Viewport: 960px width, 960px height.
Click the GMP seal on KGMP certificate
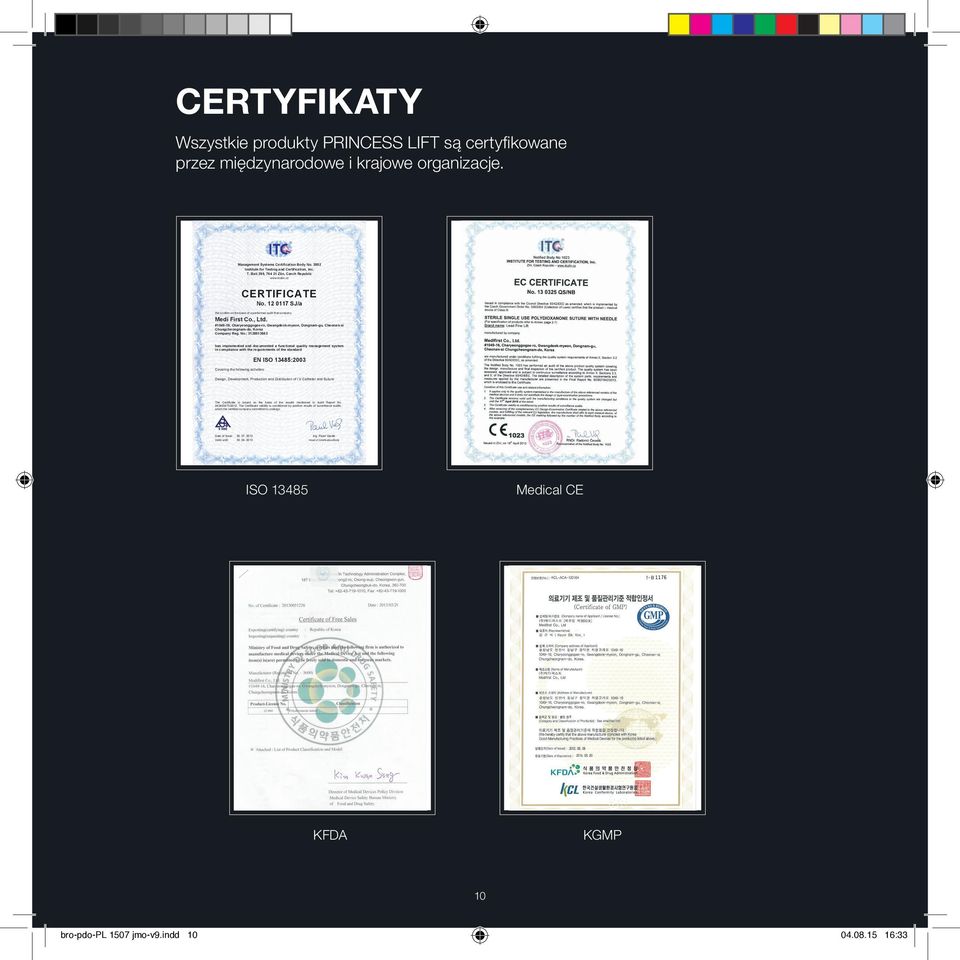click(x=653, y=617)
